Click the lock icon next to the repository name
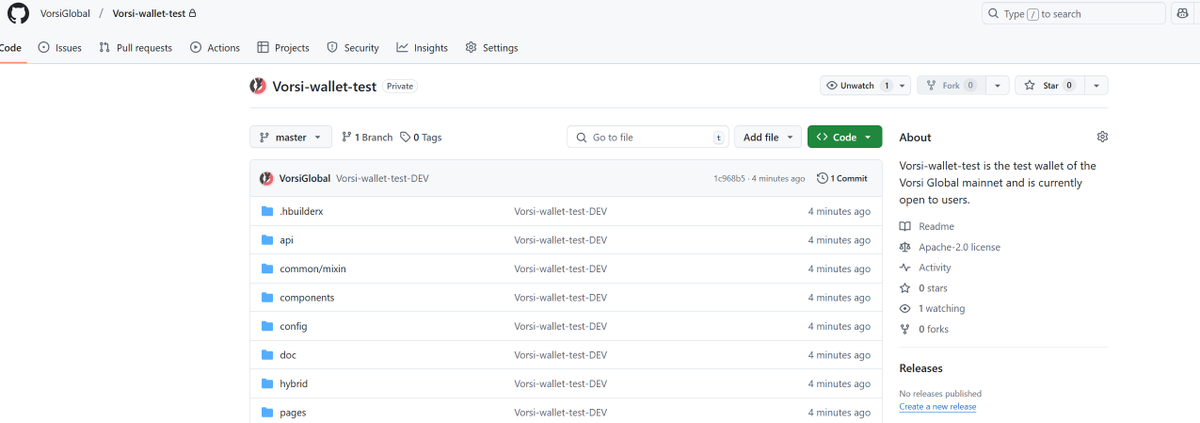Image resolution: width=1200 pixels, height=423 pixels. click(192, 14)
